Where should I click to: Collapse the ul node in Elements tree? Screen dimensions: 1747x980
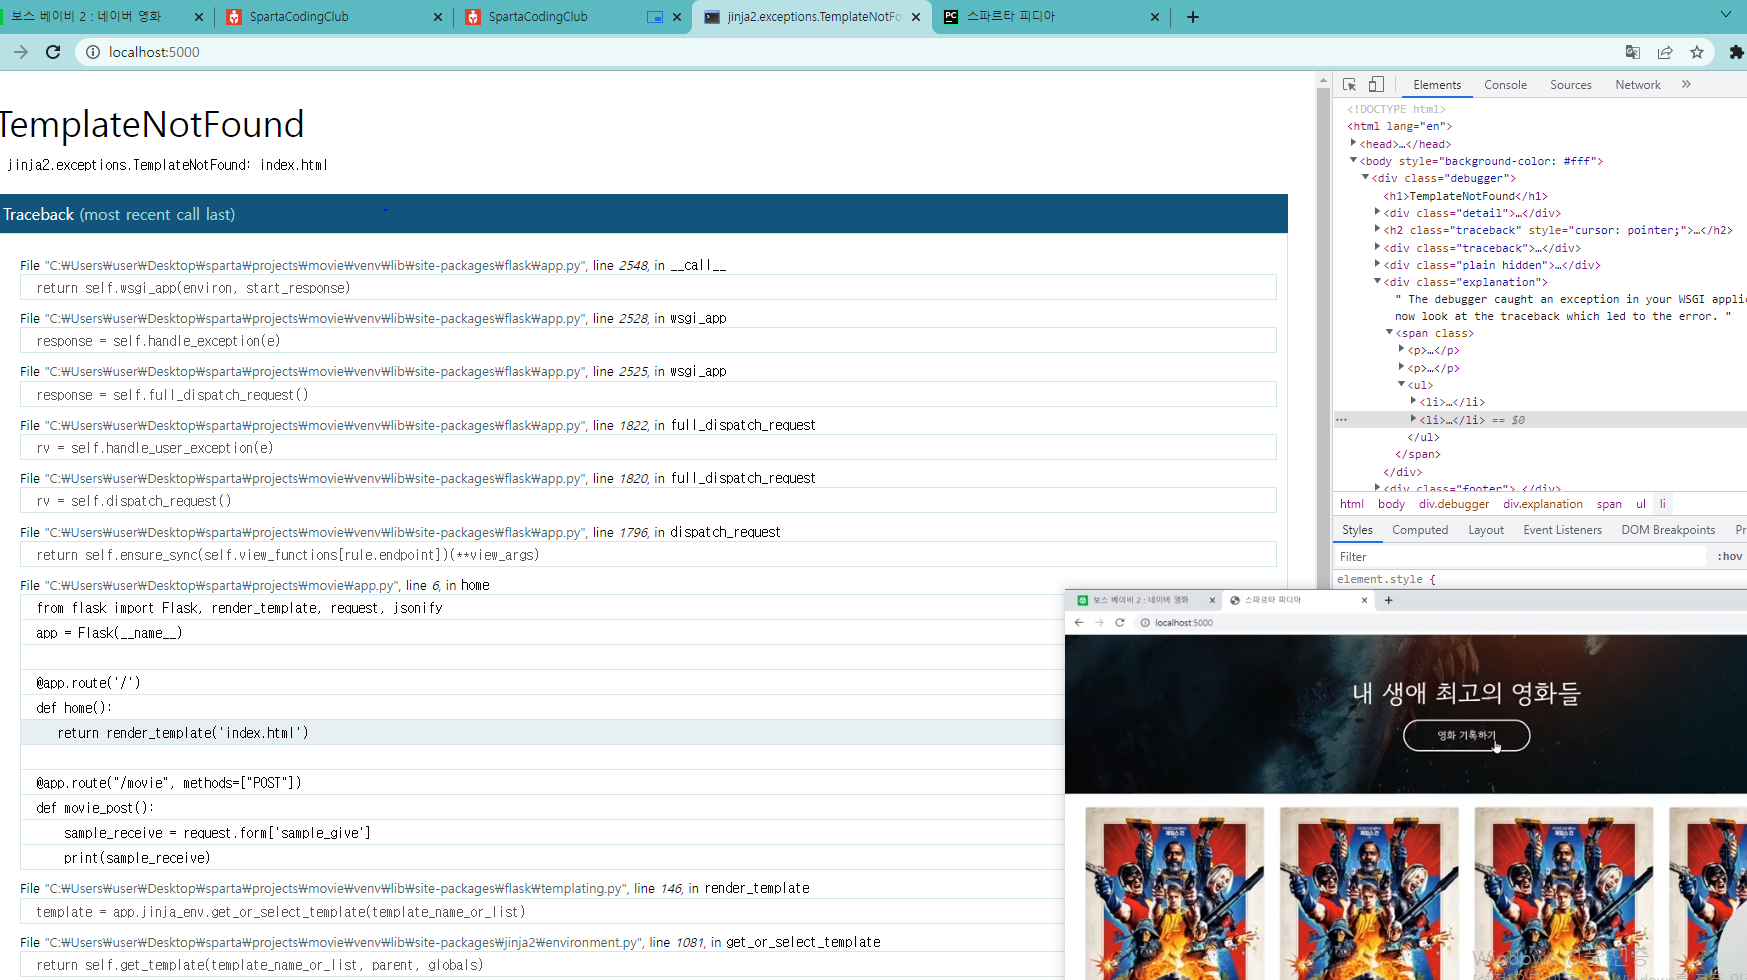[1401, 384]
